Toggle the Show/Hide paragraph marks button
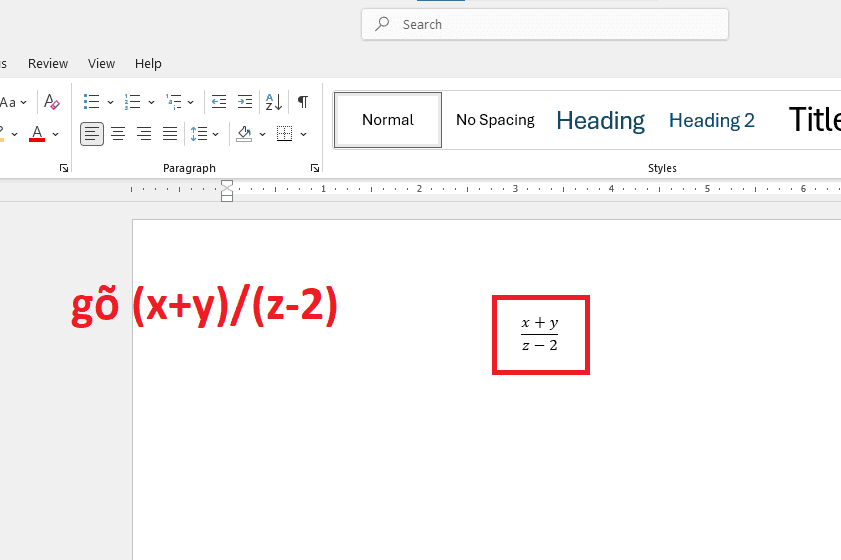This screenshot has height=560, width=841. point(303,101)
